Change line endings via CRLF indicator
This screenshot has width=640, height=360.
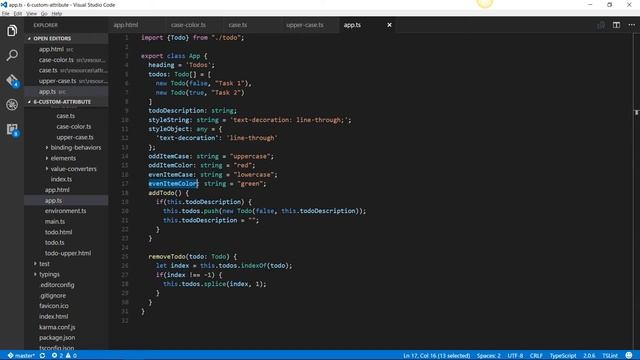pyautogui.click(x=536, y=356)
